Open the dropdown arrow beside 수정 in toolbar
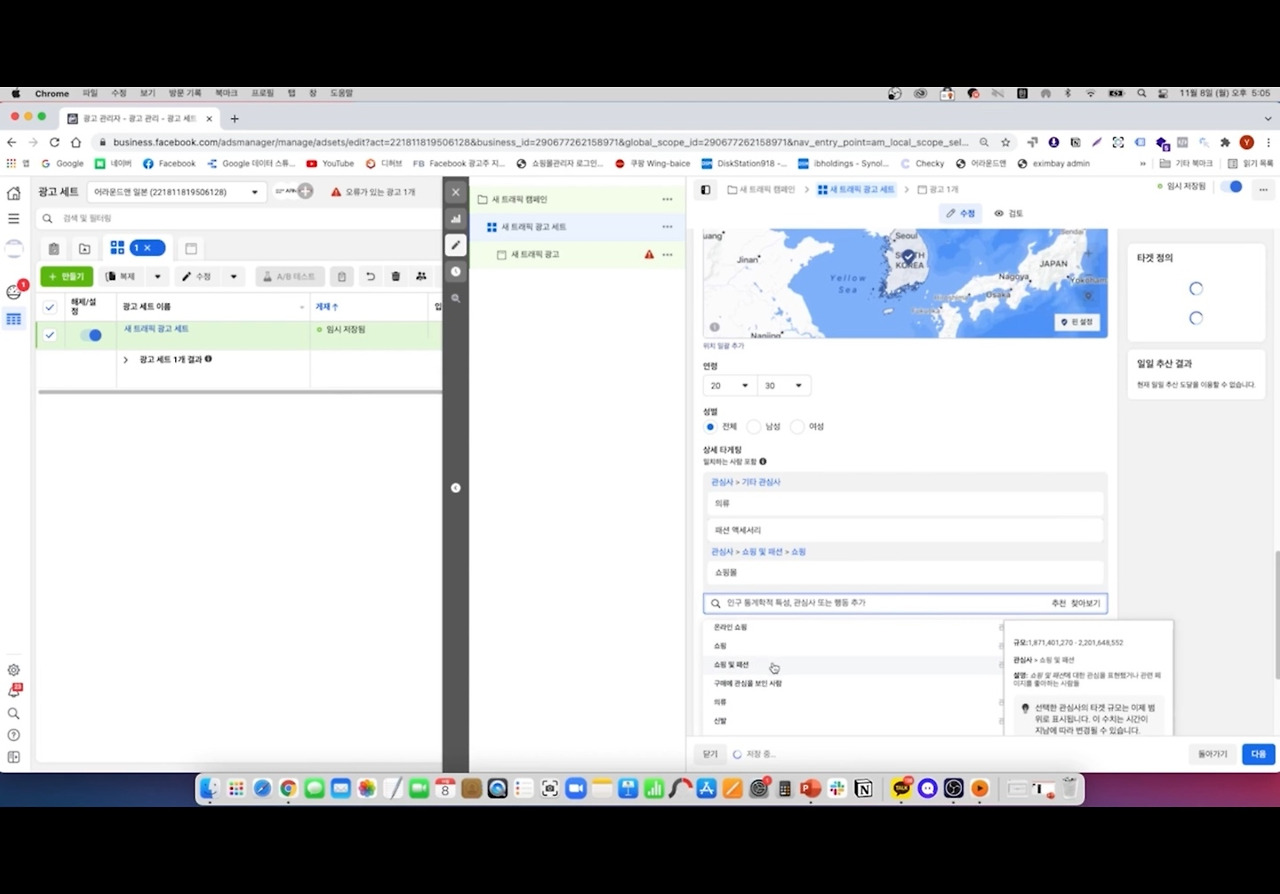This screenshot has width=1280, height=894. 234,276
